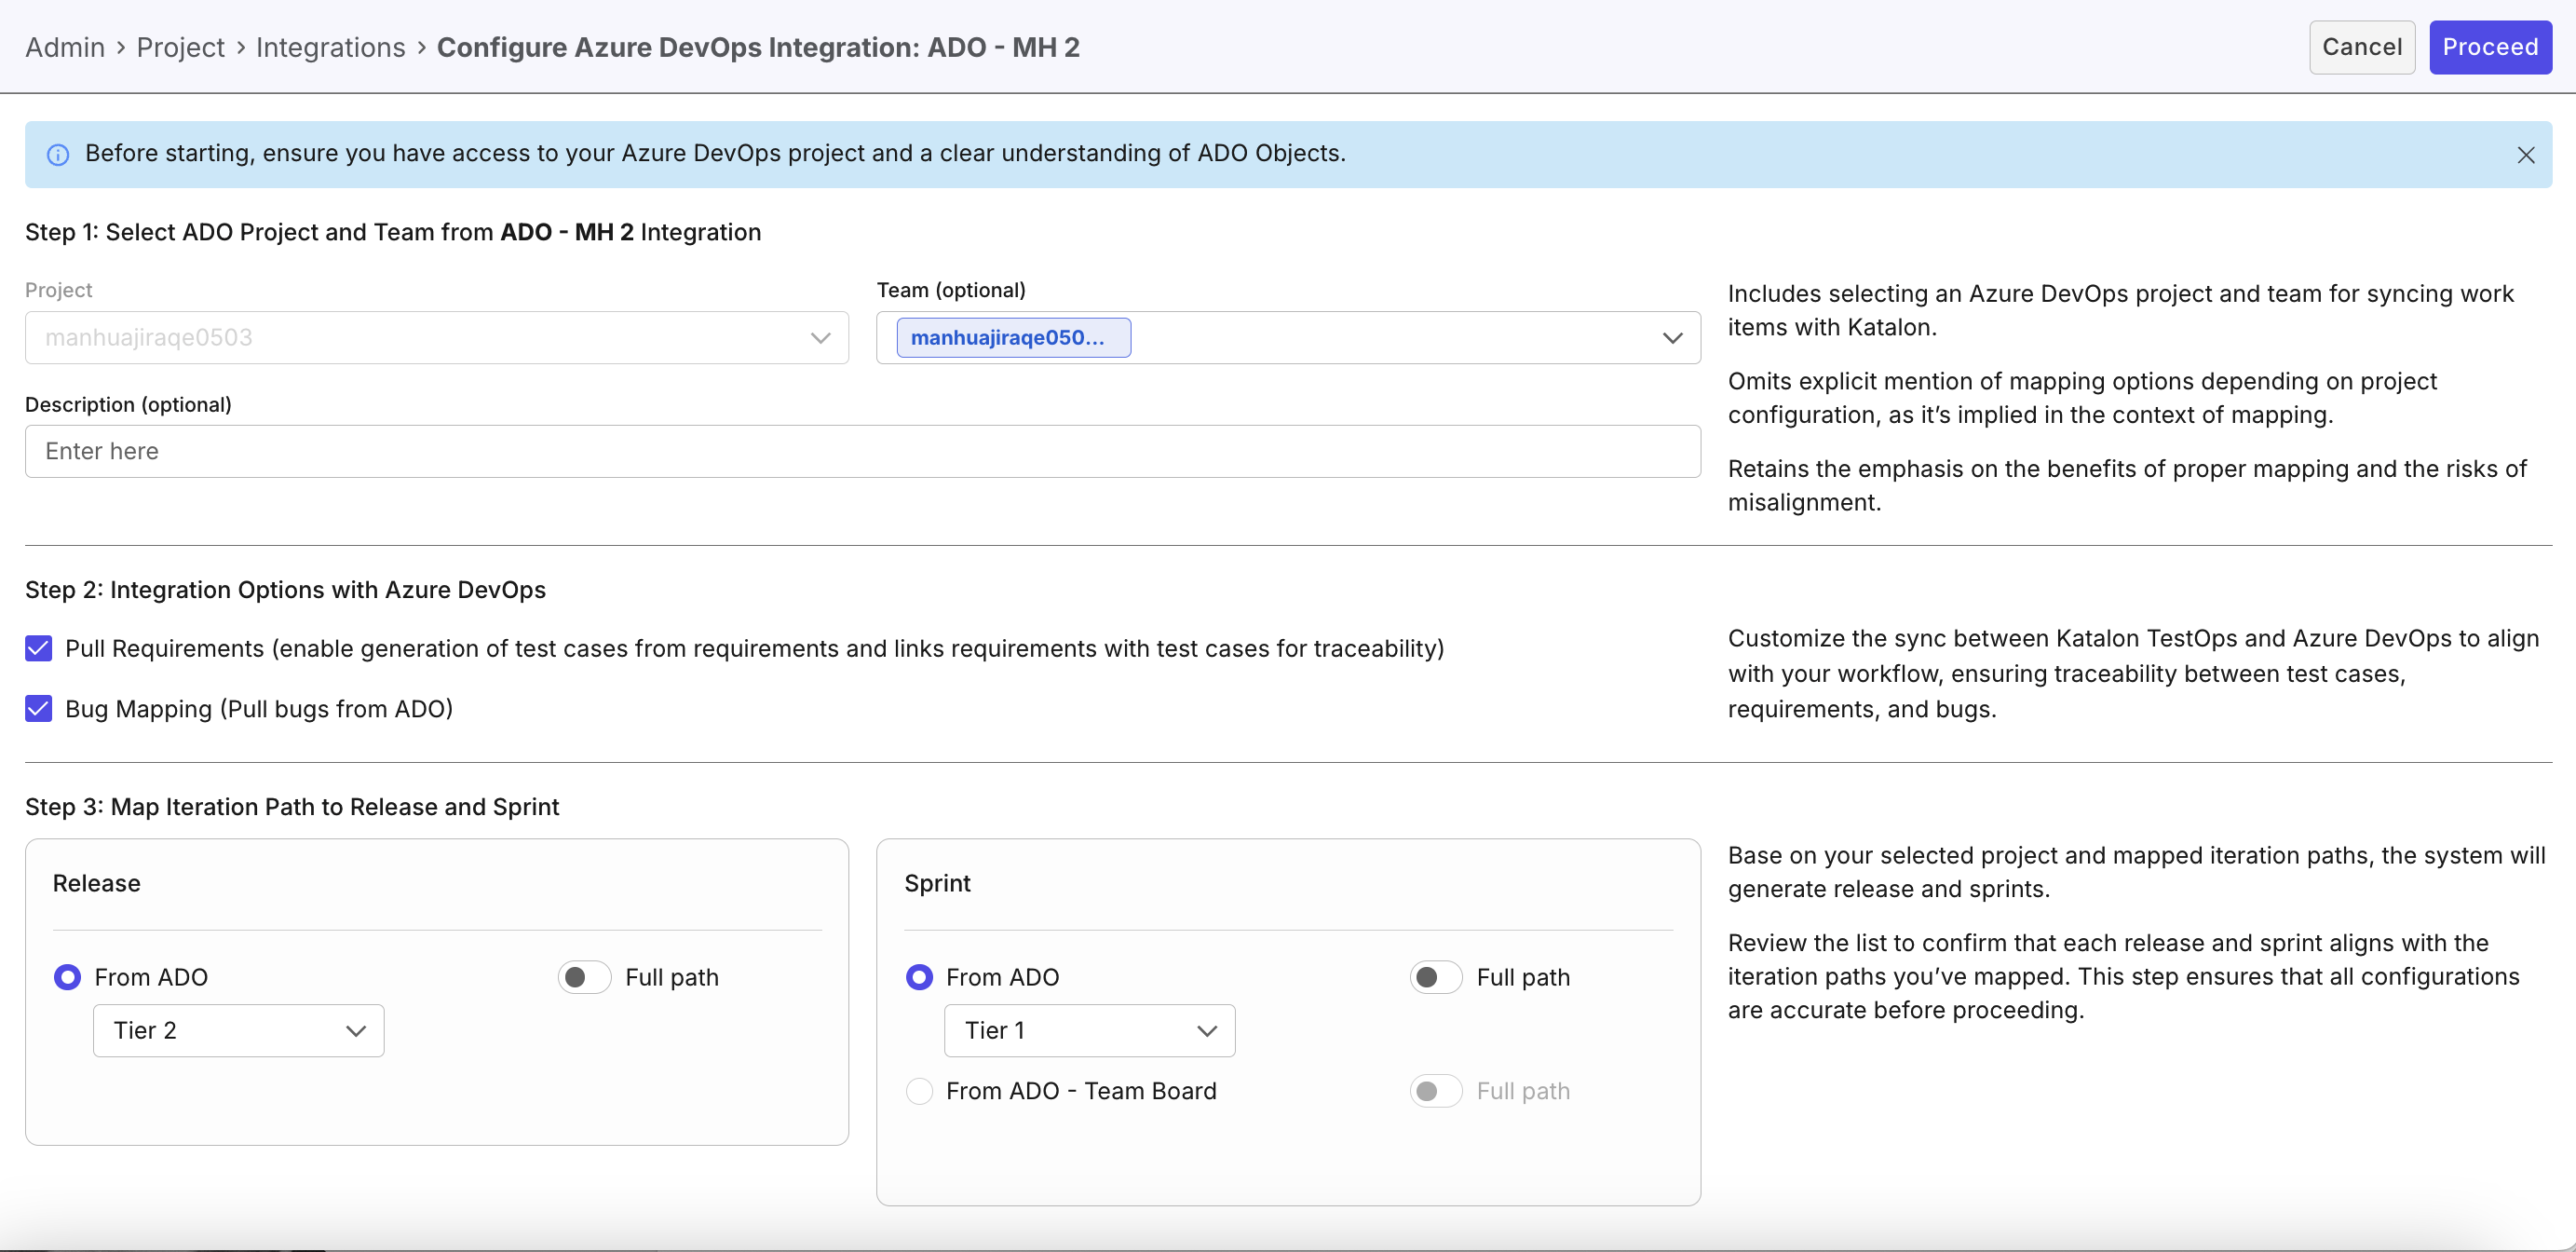Open the Sprint Tier 1 dropdown

(x=1089, y=1030)
